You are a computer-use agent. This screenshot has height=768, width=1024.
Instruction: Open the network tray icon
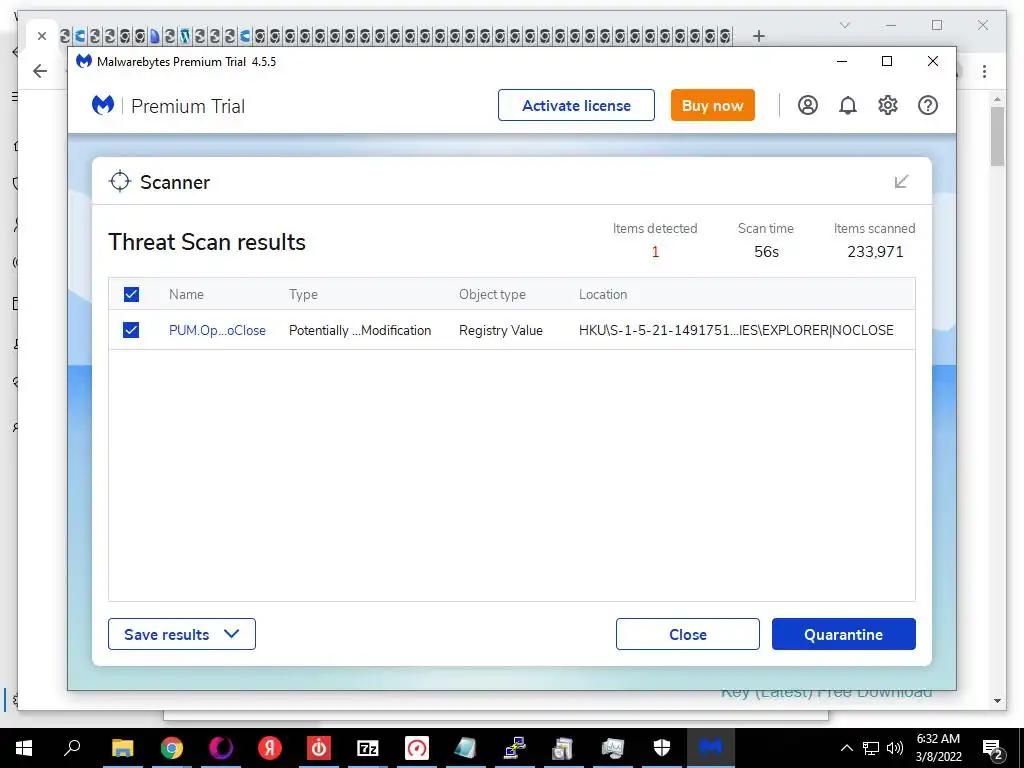(x=871, y=748)
